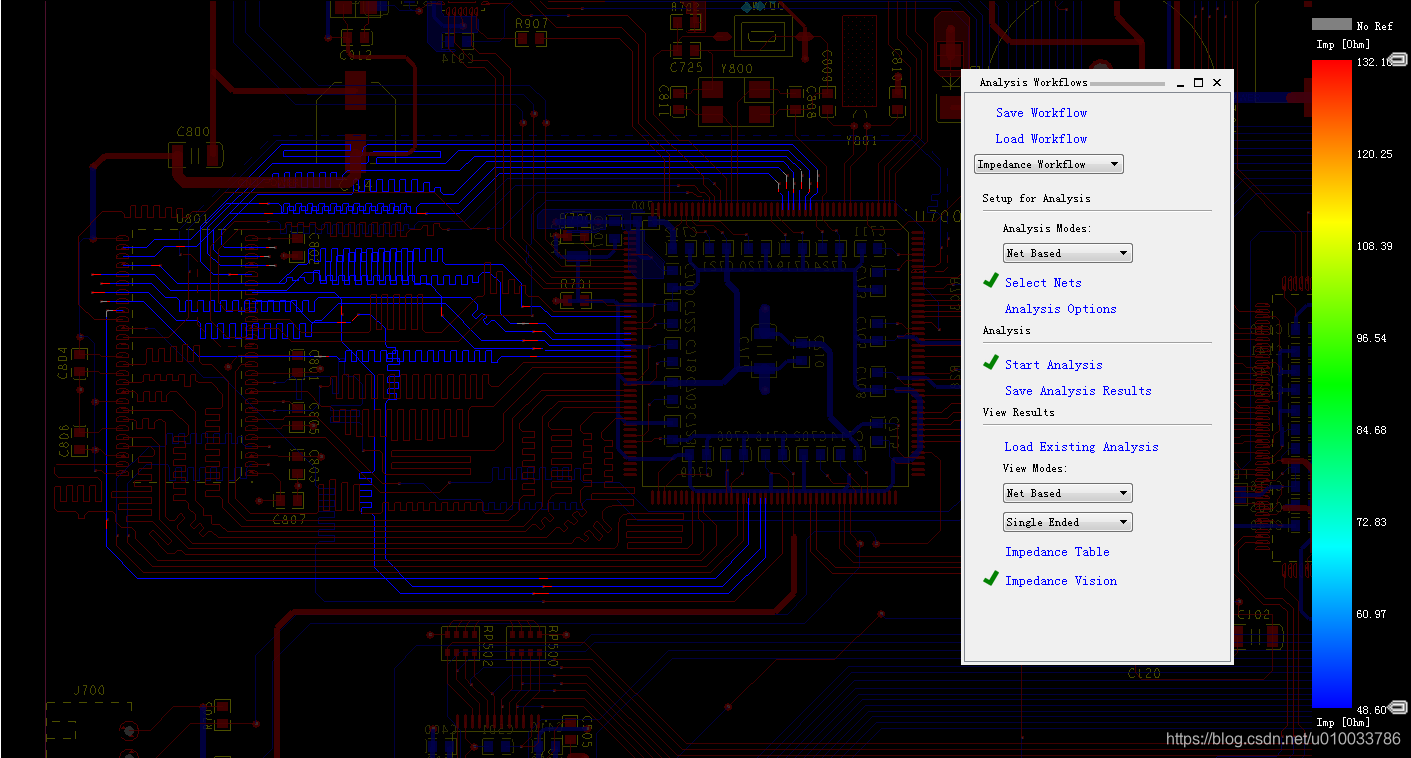1411x758 pixels.
Task: Expand the Analysis Modes Net Based dropdown
Action: (x=1067, y=253)
